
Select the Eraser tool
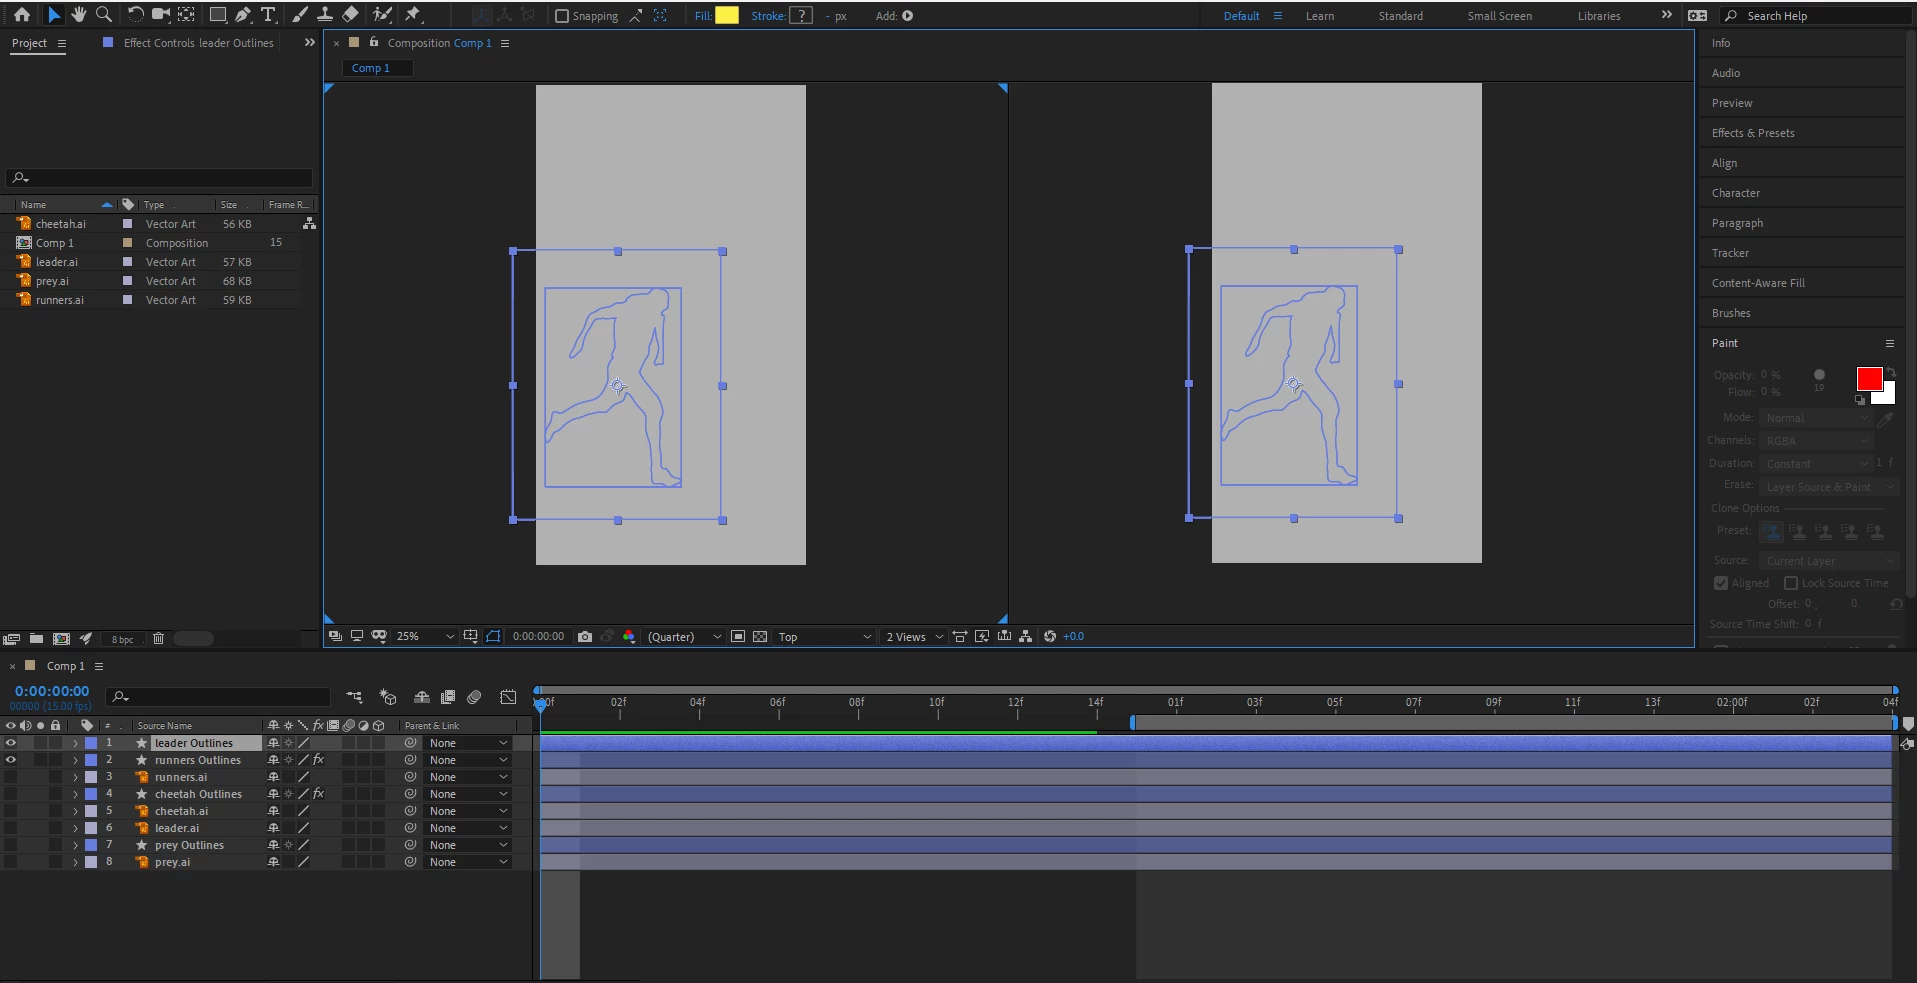350,15
